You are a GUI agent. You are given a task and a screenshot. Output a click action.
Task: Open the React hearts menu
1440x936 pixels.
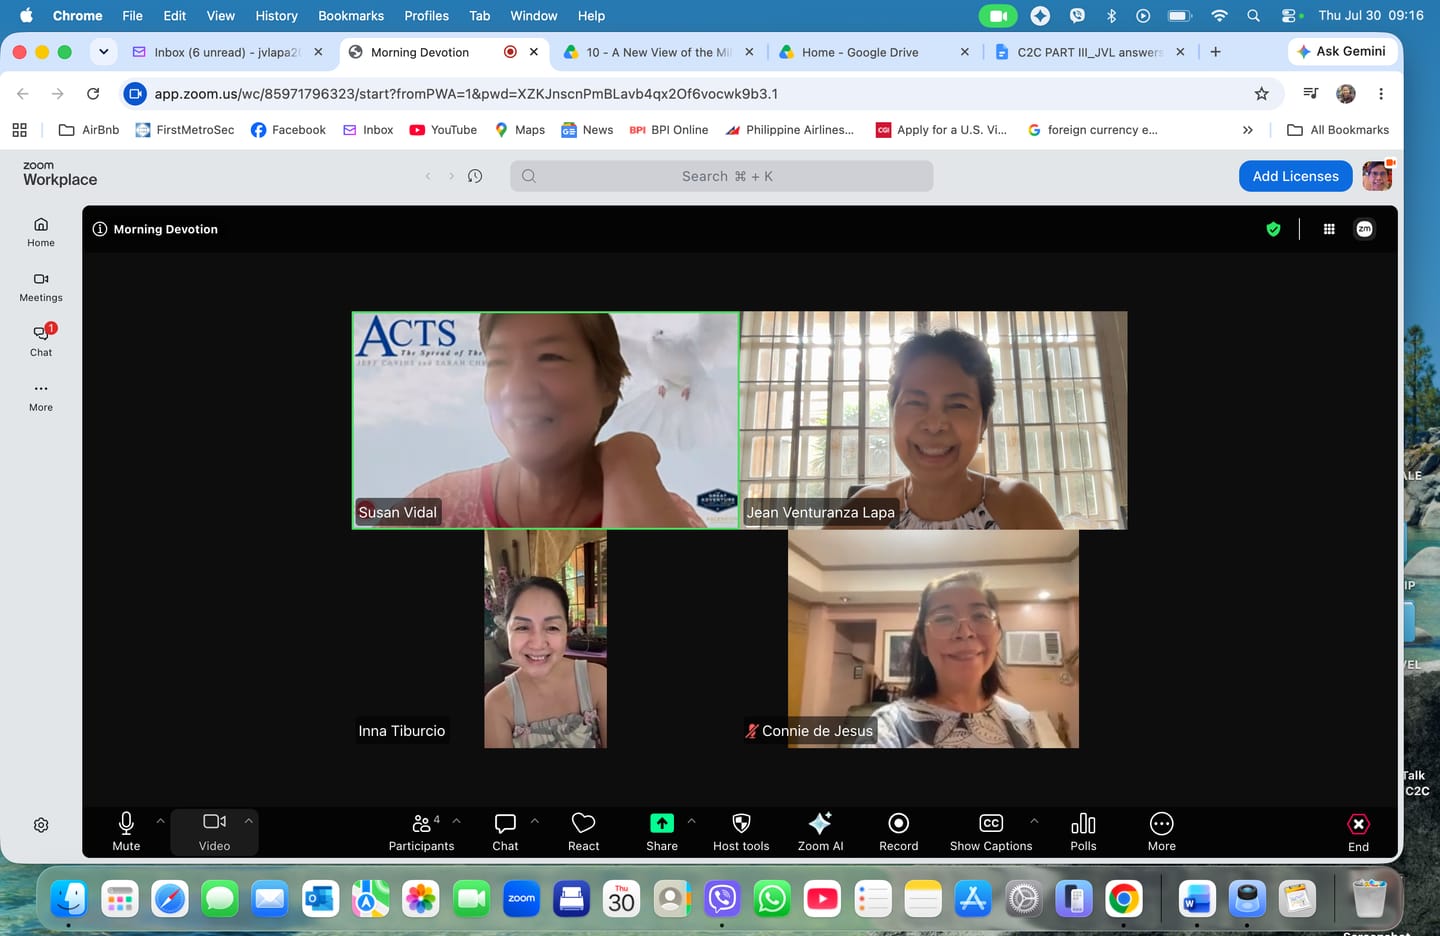[583, 831]
